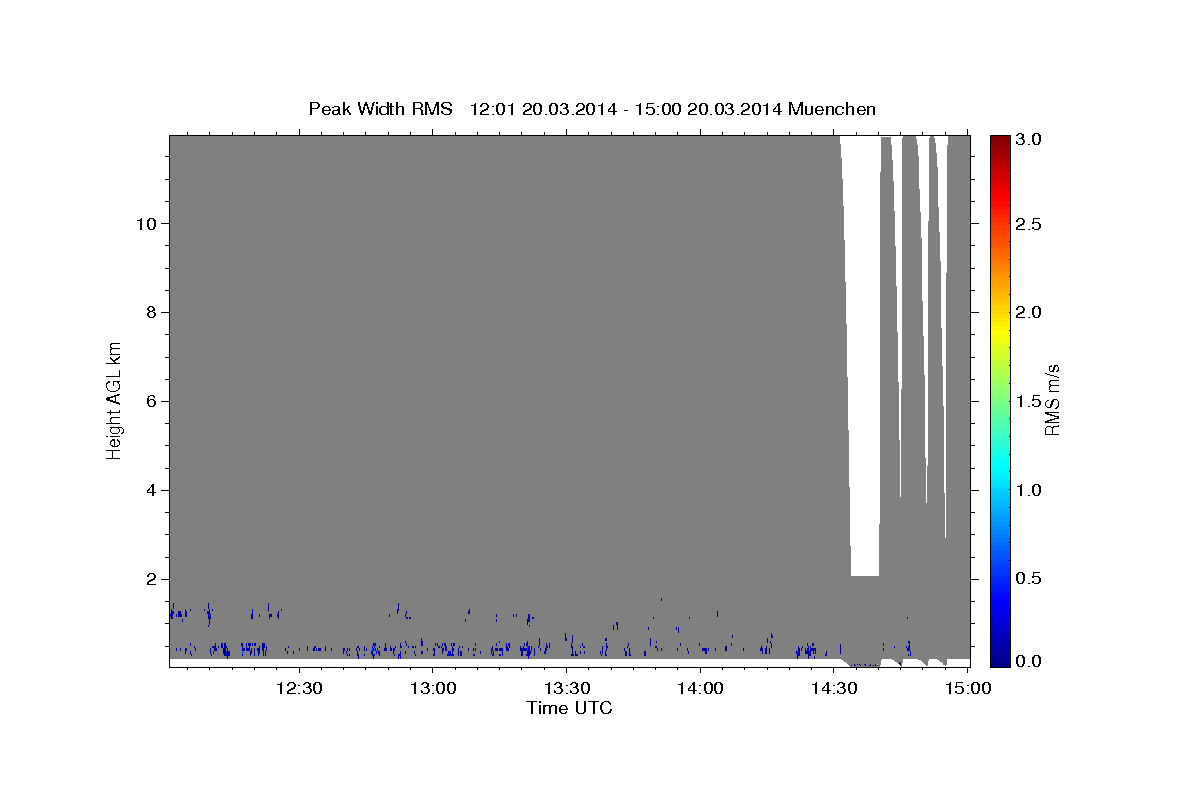The width and height of the screenshot is (1200, 800).
Task: Click the plot title 'Peak Width RMS'
Action: (x=380, y=108)
